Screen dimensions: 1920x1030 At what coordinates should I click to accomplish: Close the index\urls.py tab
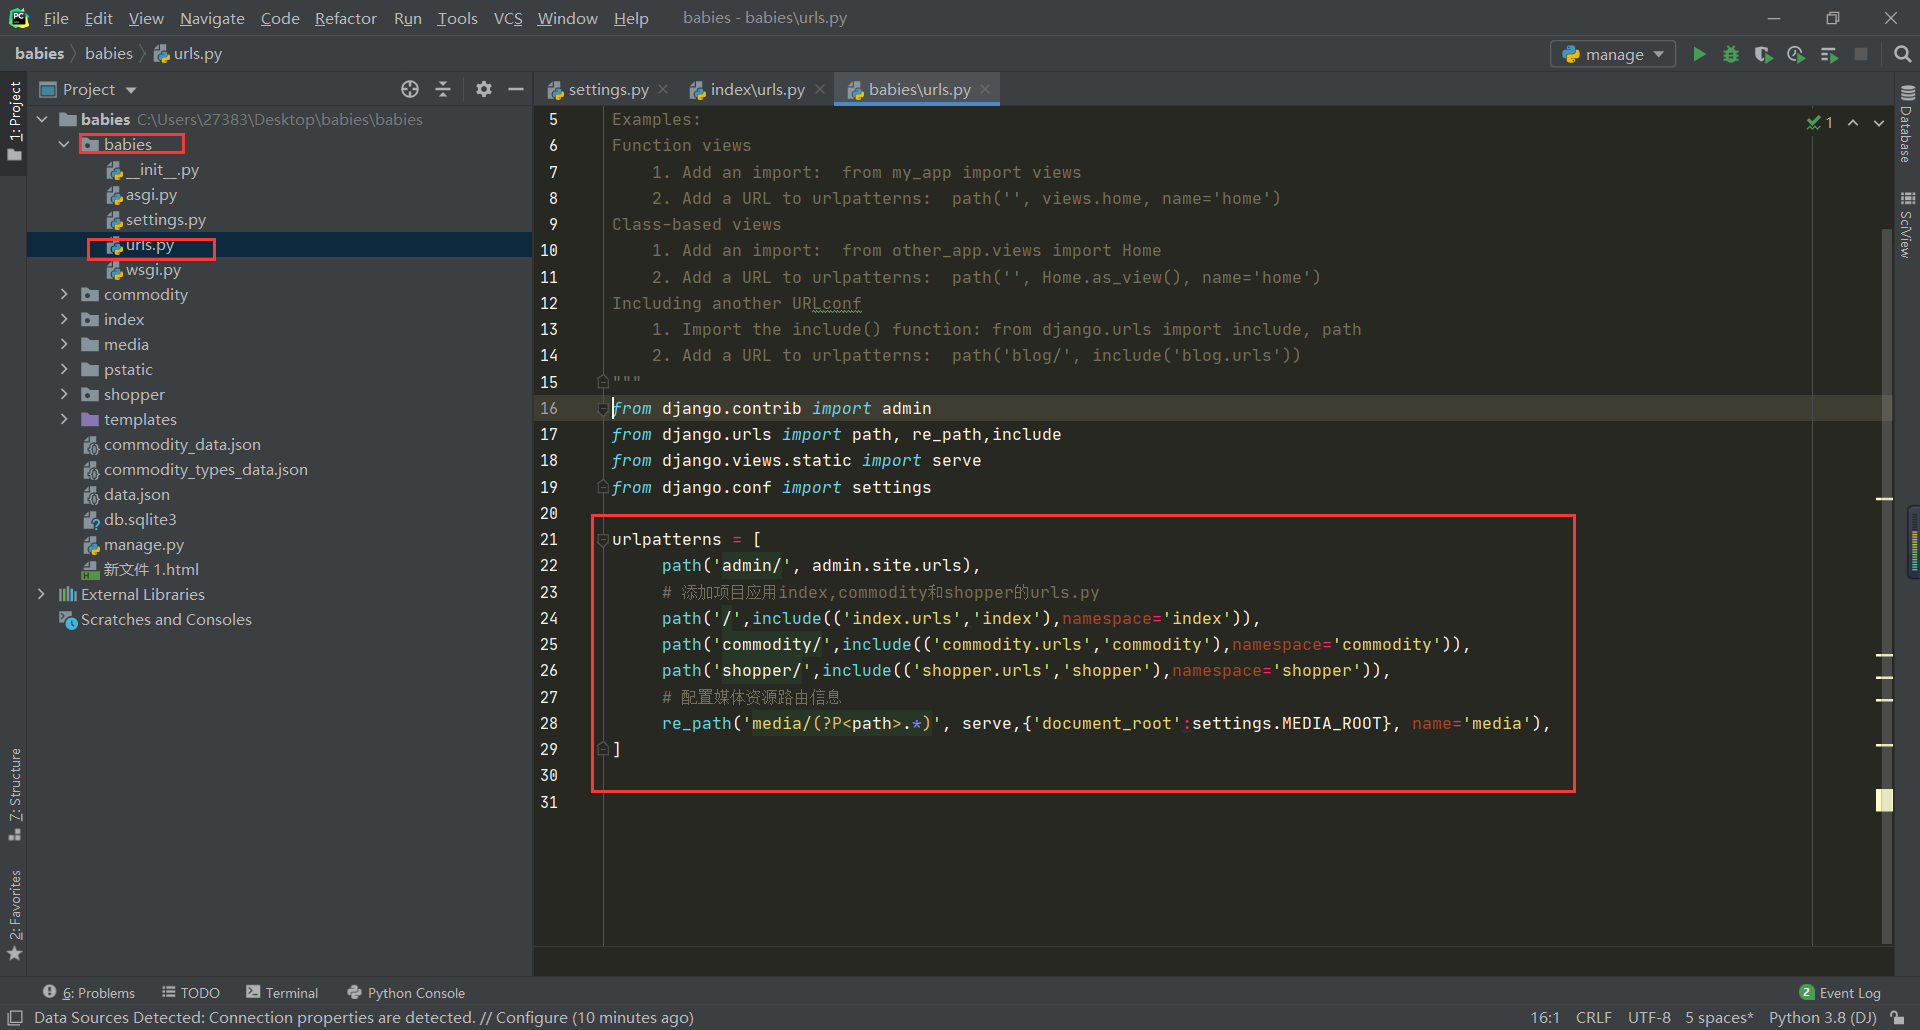pyautogui.click(x=820, y=89)
